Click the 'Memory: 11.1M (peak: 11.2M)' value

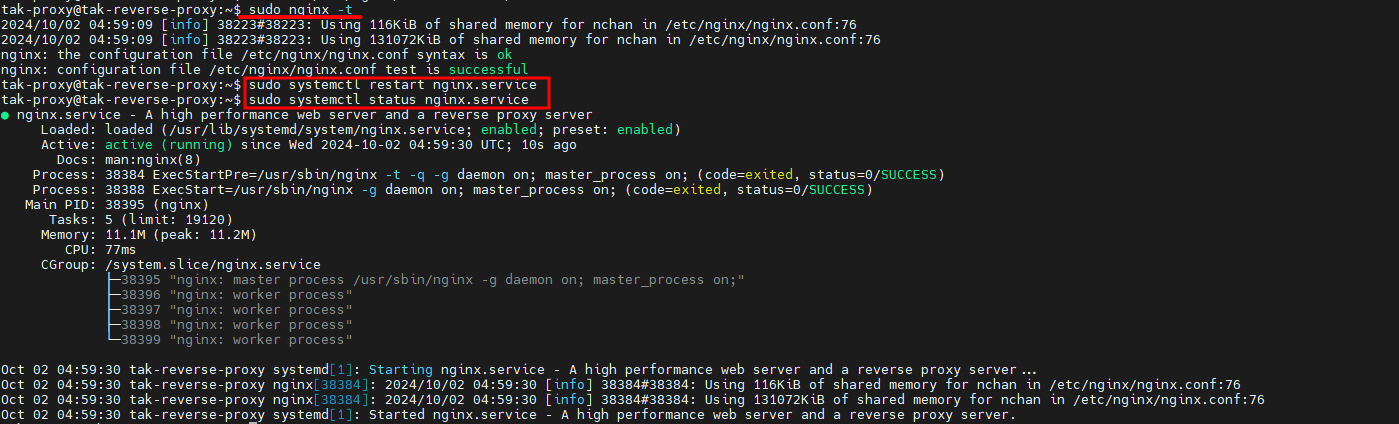[180, 235]
